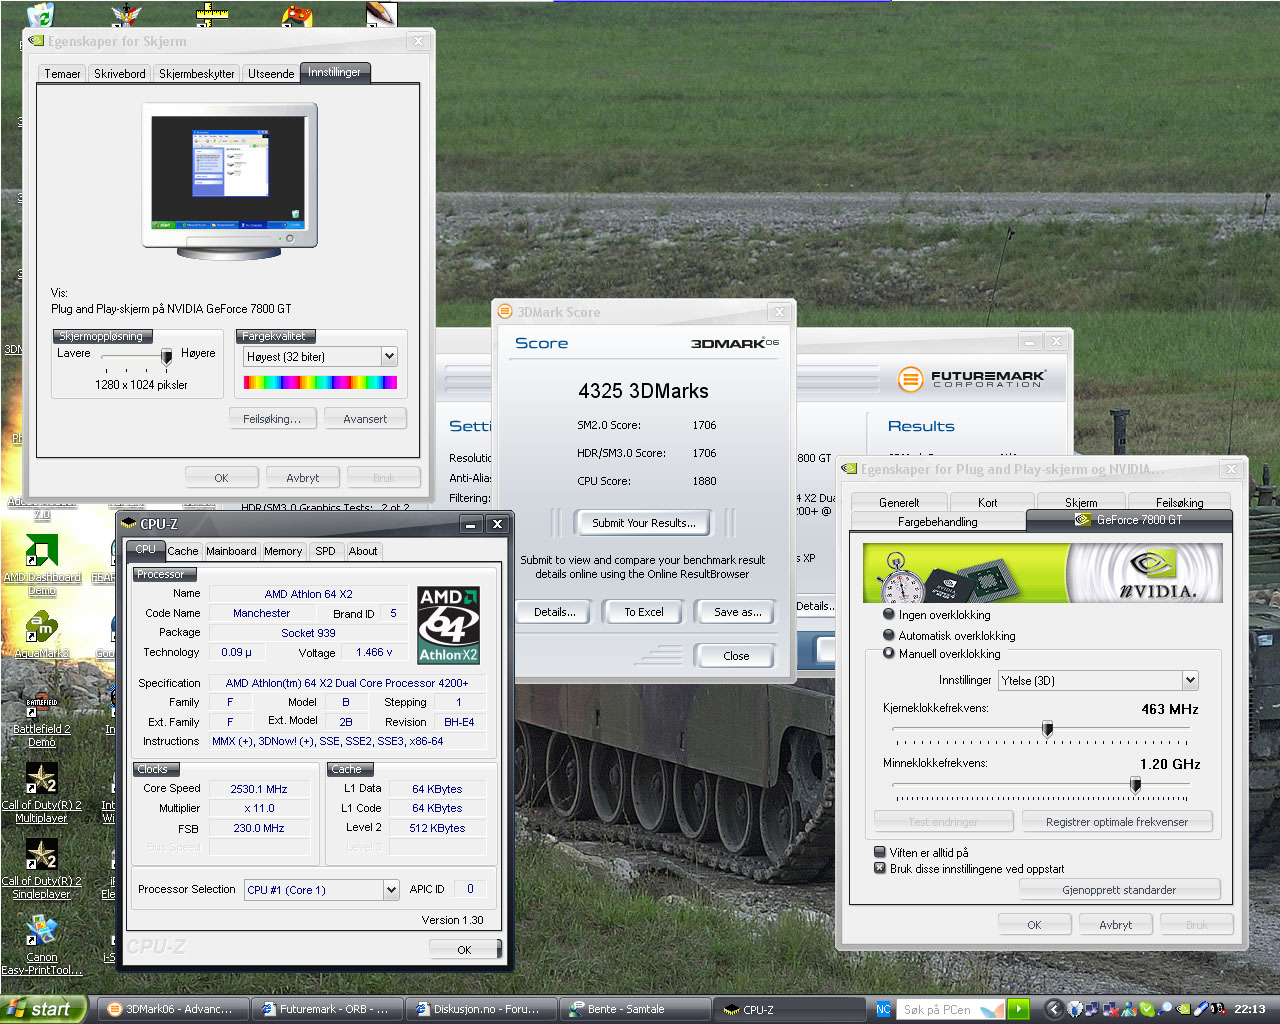The image size is (1280, 1024).
Task: Launch the Battlefield 2 Demo desktop icon
Action: (x=42, y=720)
